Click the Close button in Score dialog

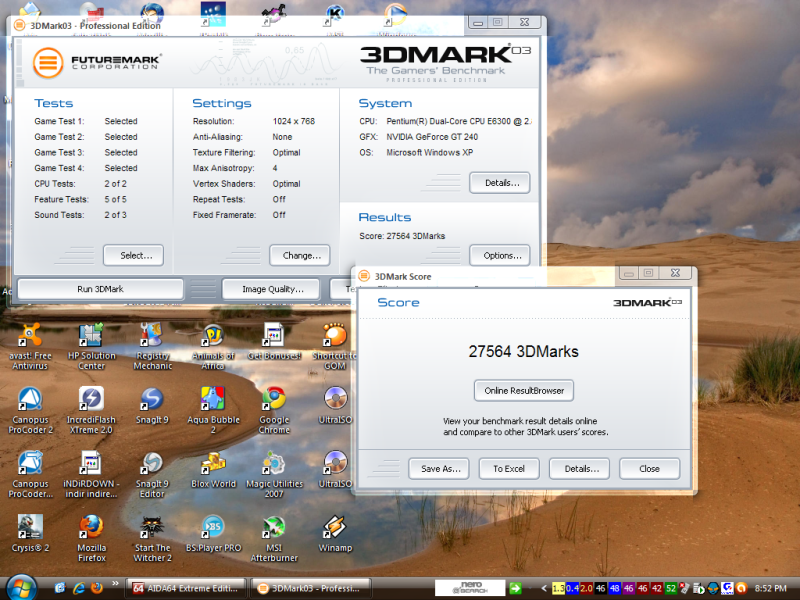coord(649,468)
